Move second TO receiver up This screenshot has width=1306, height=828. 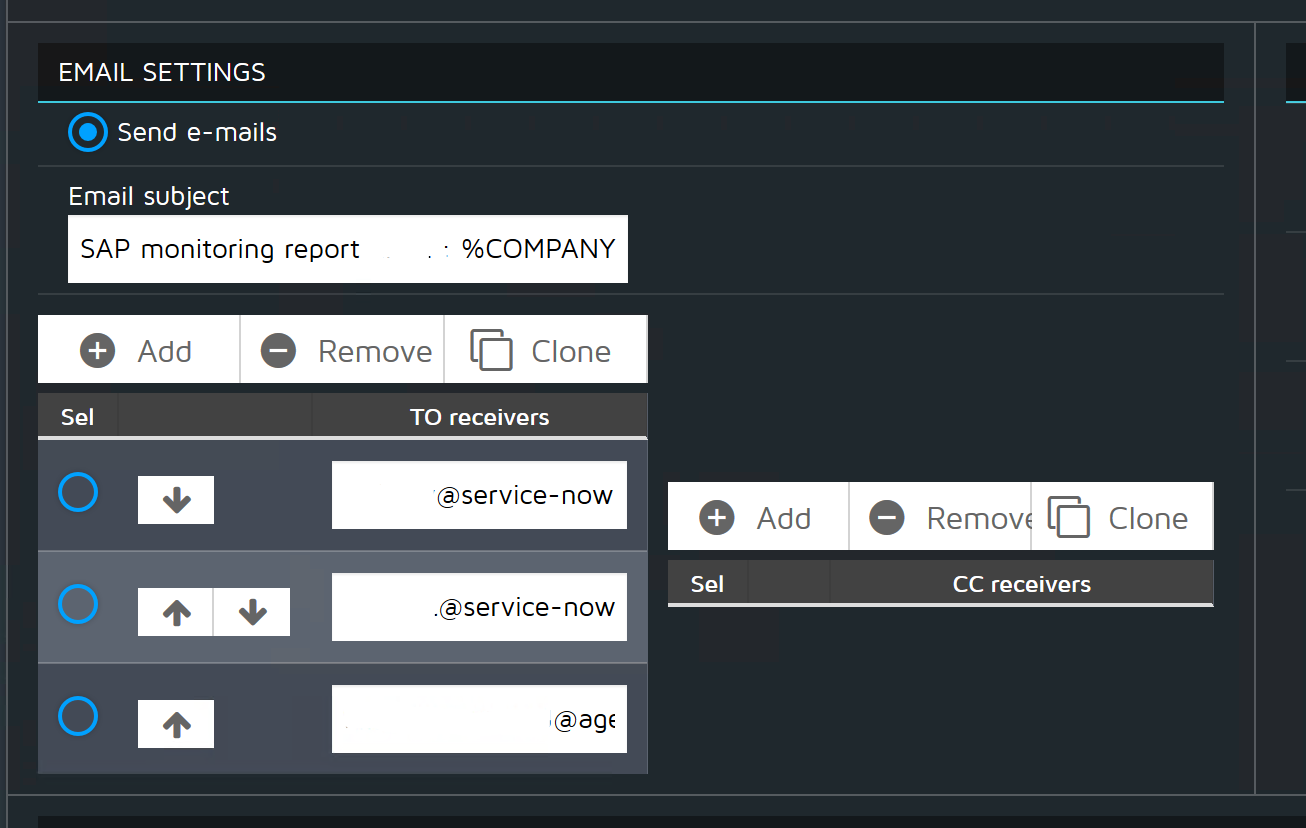point(176,612)
